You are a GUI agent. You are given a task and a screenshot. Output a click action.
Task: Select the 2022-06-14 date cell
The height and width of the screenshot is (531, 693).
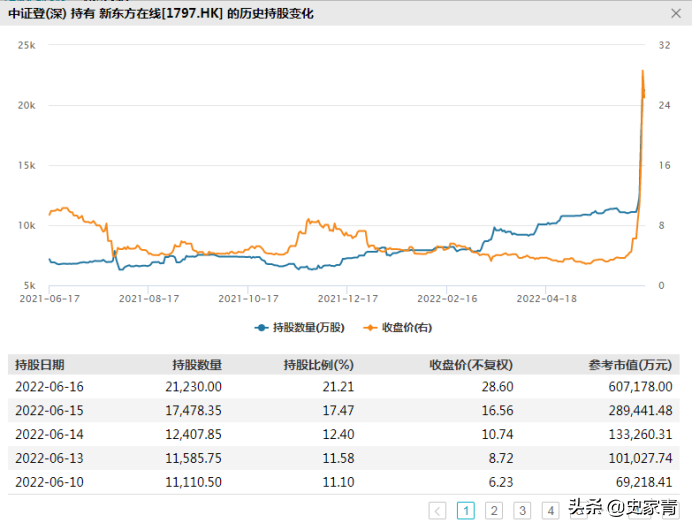[x=50, y=435]
